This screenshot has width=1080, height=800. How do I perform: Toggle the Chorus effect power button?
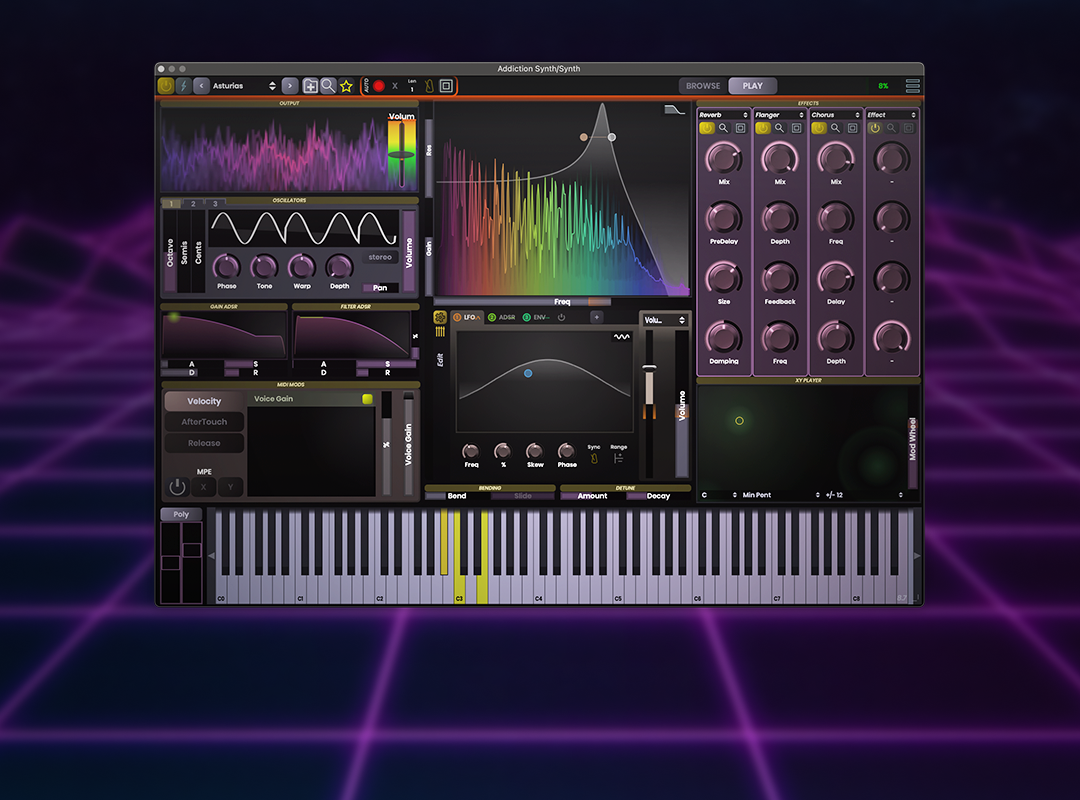tap(818, 128)
